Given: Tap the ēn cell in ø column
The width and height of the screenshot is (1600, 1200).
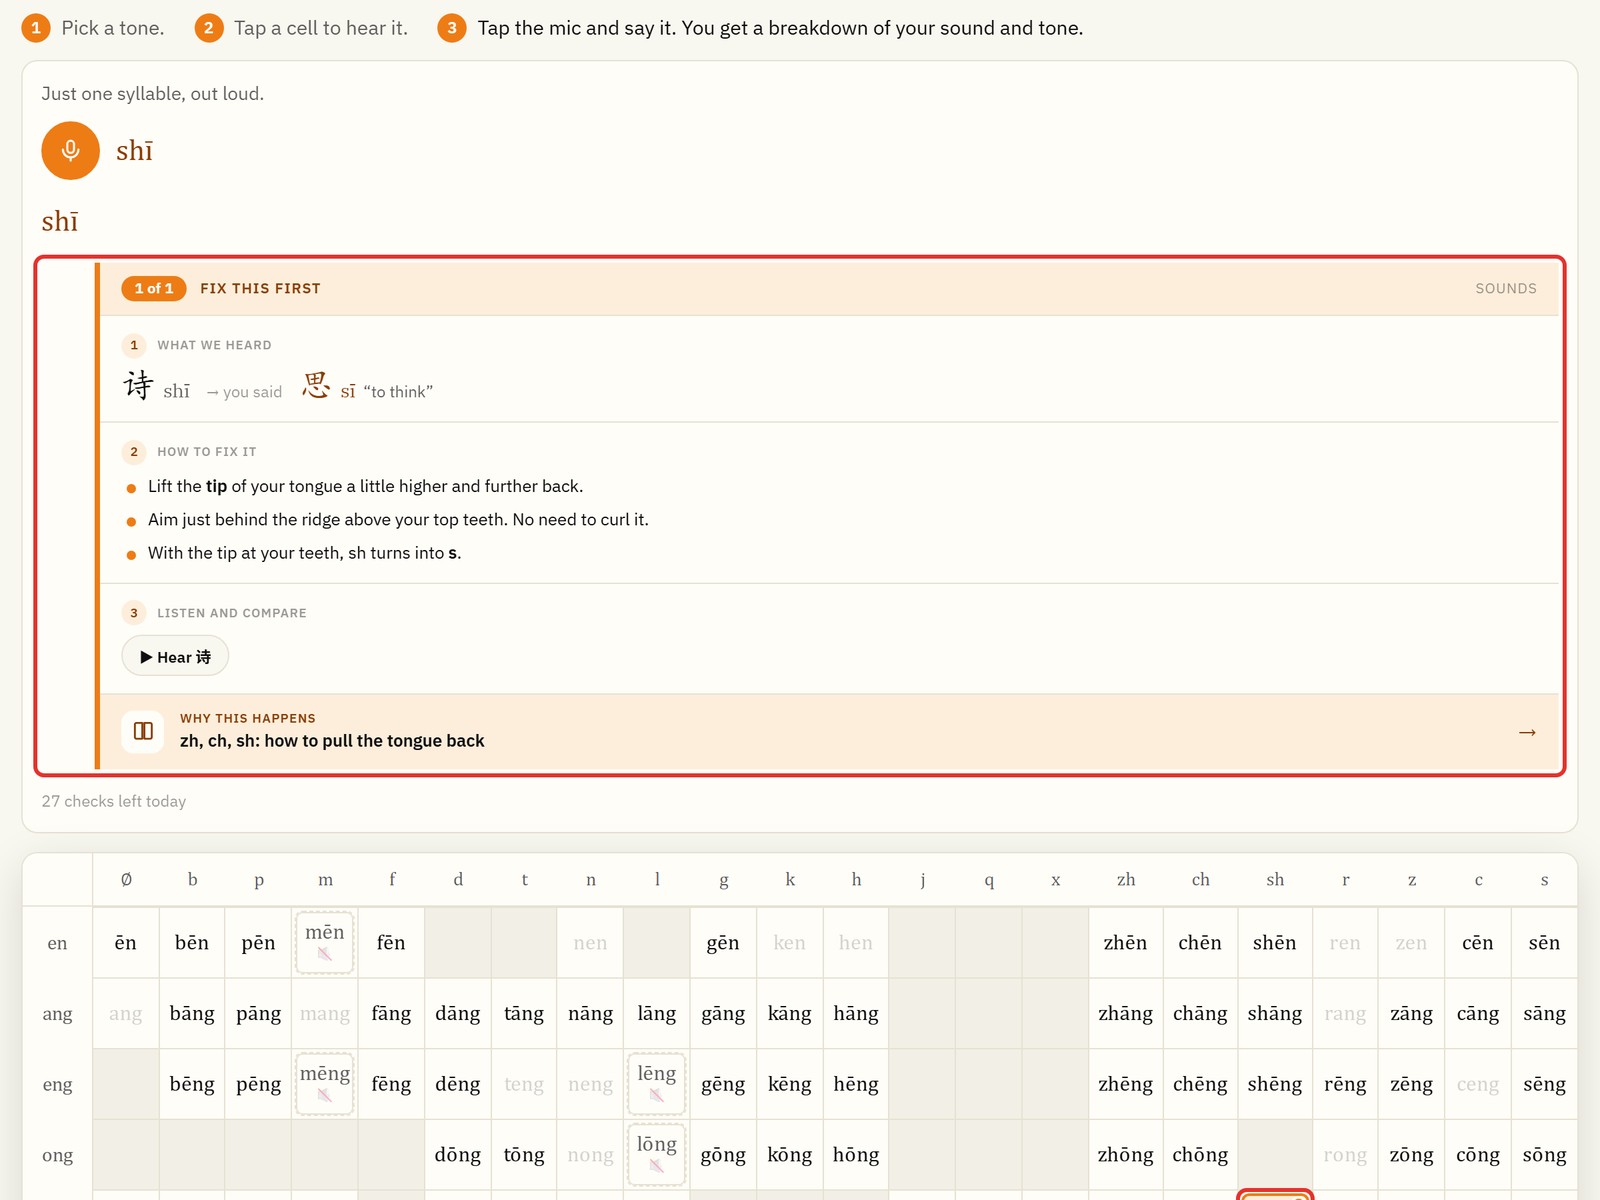Looking at the screenshot, I should 126,943.
